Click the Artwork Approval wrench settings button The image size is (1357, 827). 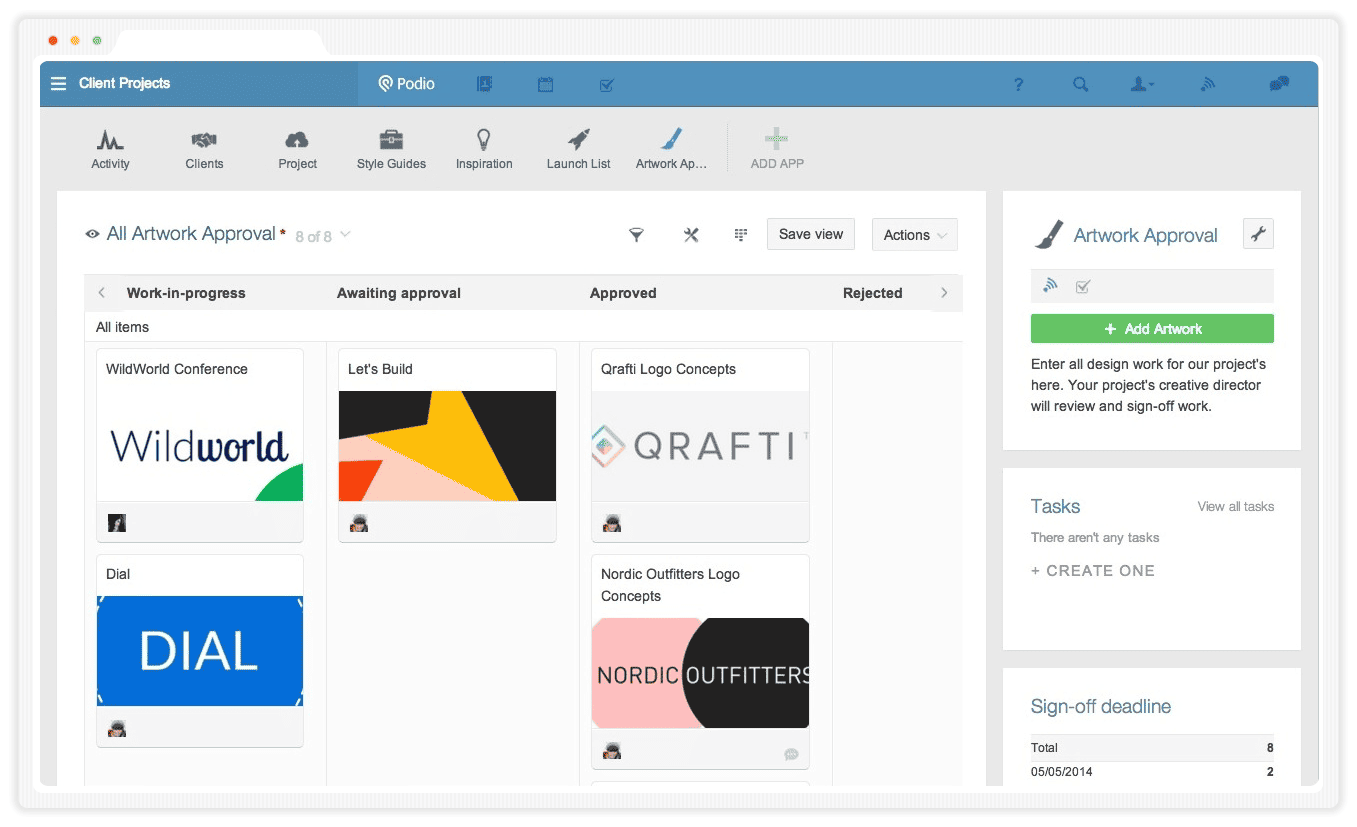tap(1258, 234)
